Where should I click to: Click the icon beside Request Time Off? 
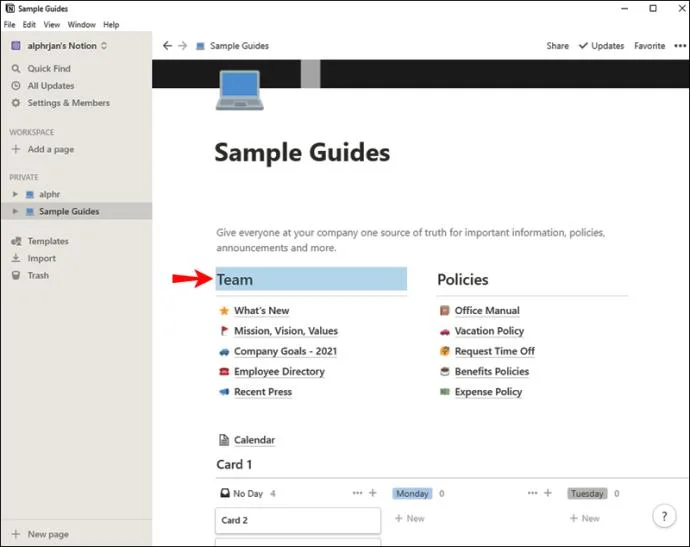pos(444,351)
